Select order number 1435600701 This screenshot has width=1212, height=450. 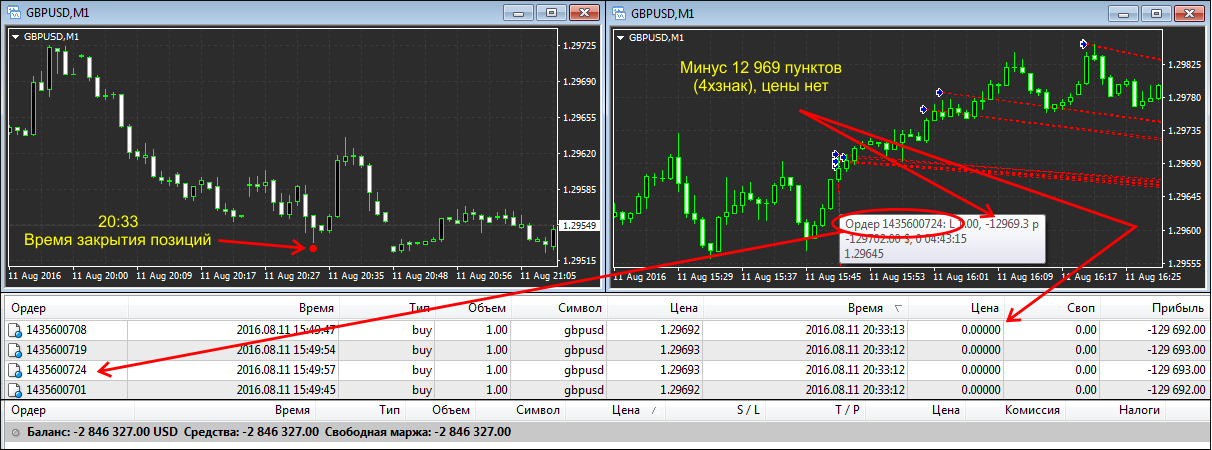point(56,390)
